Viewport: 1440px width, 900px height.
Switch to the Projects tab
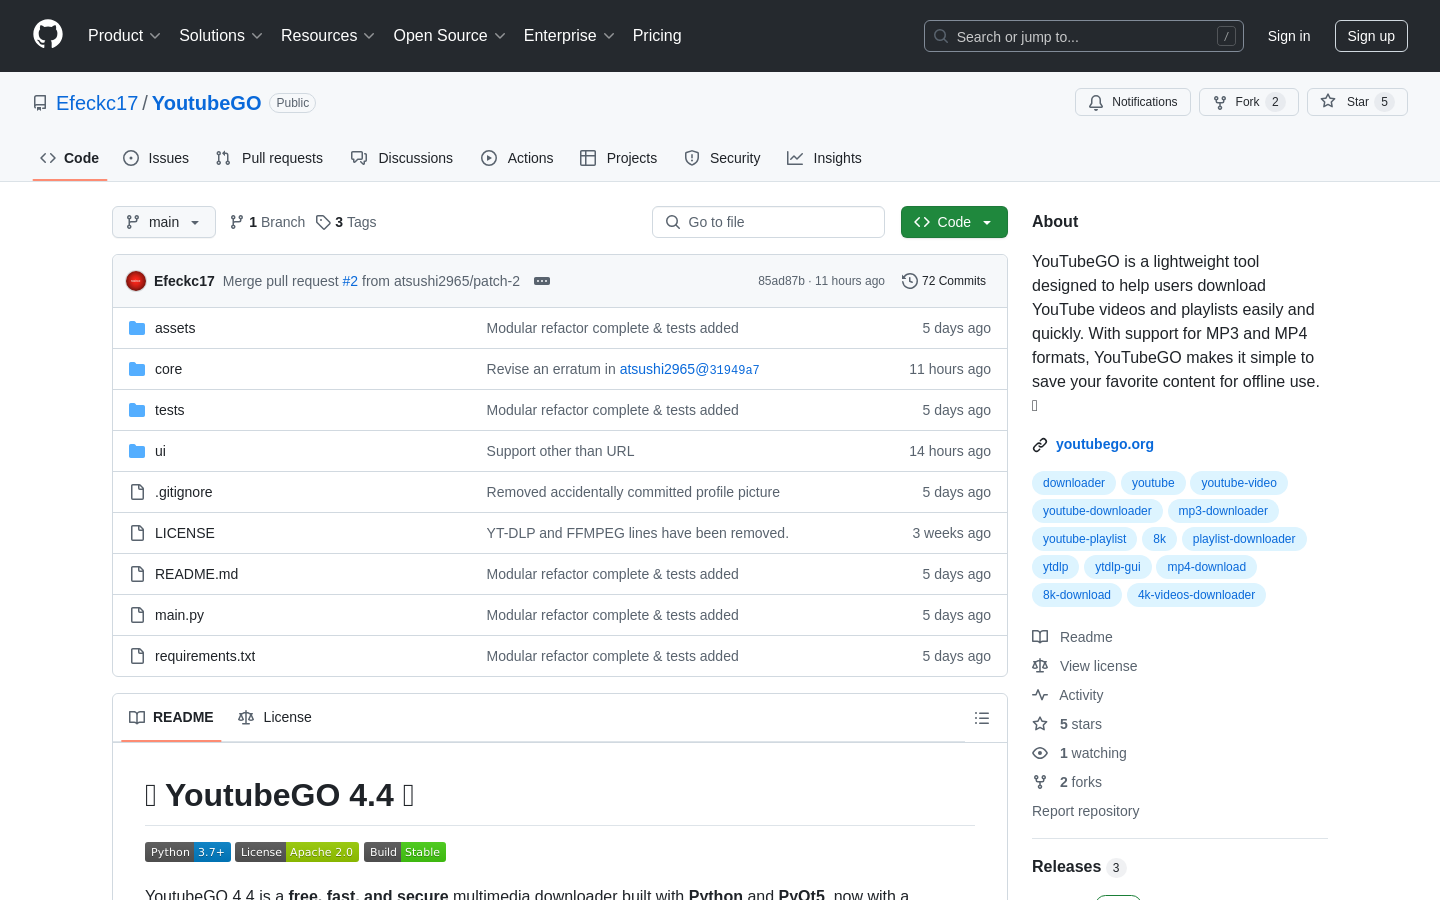(619, 158)
